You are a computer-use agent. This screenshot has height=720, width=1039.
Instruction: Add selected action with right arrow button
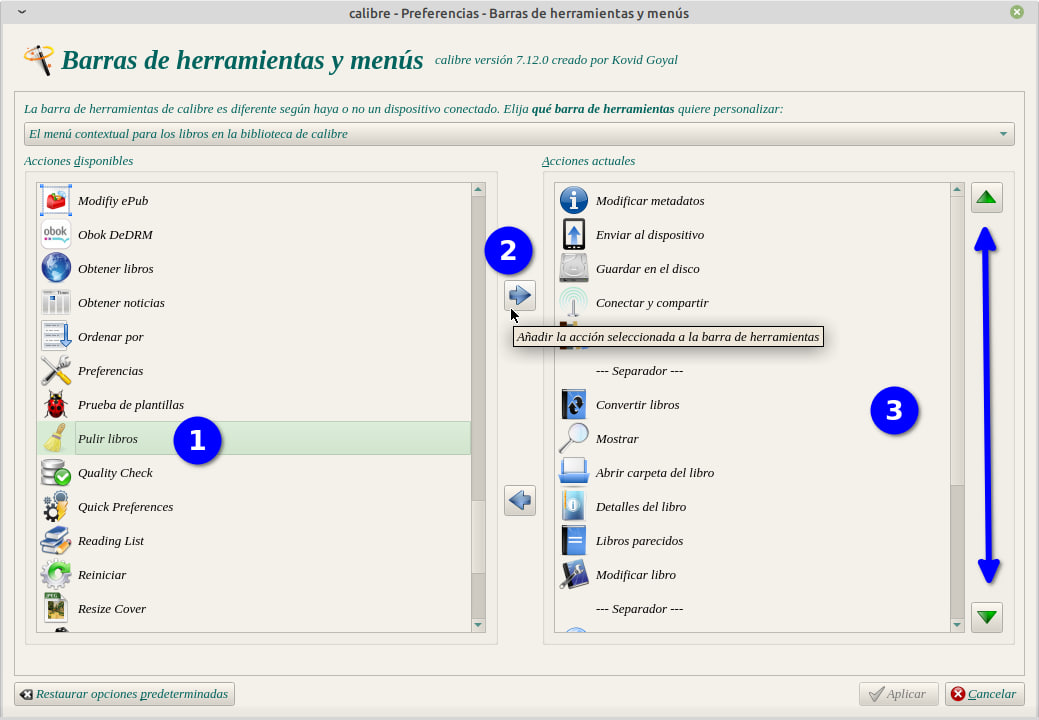[520, 295]
